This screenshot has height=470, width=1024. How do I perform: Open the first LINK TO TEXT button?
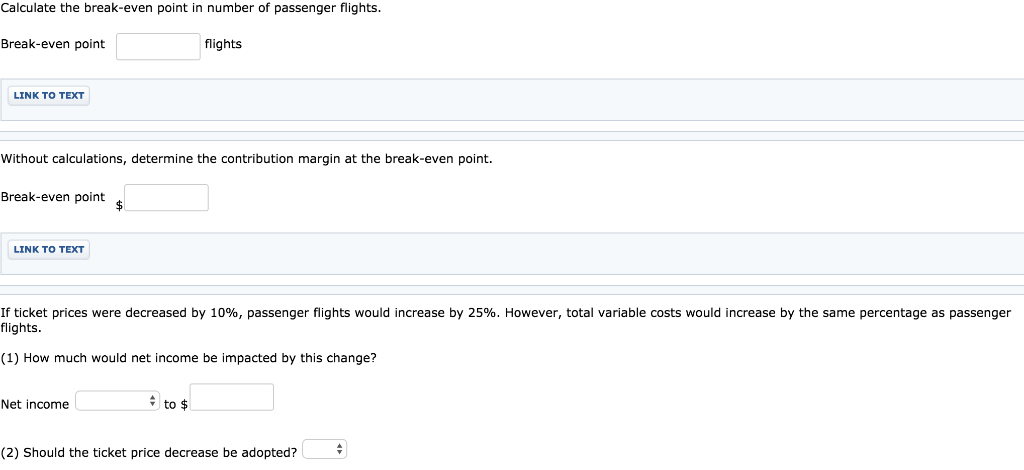click(49, 96)
